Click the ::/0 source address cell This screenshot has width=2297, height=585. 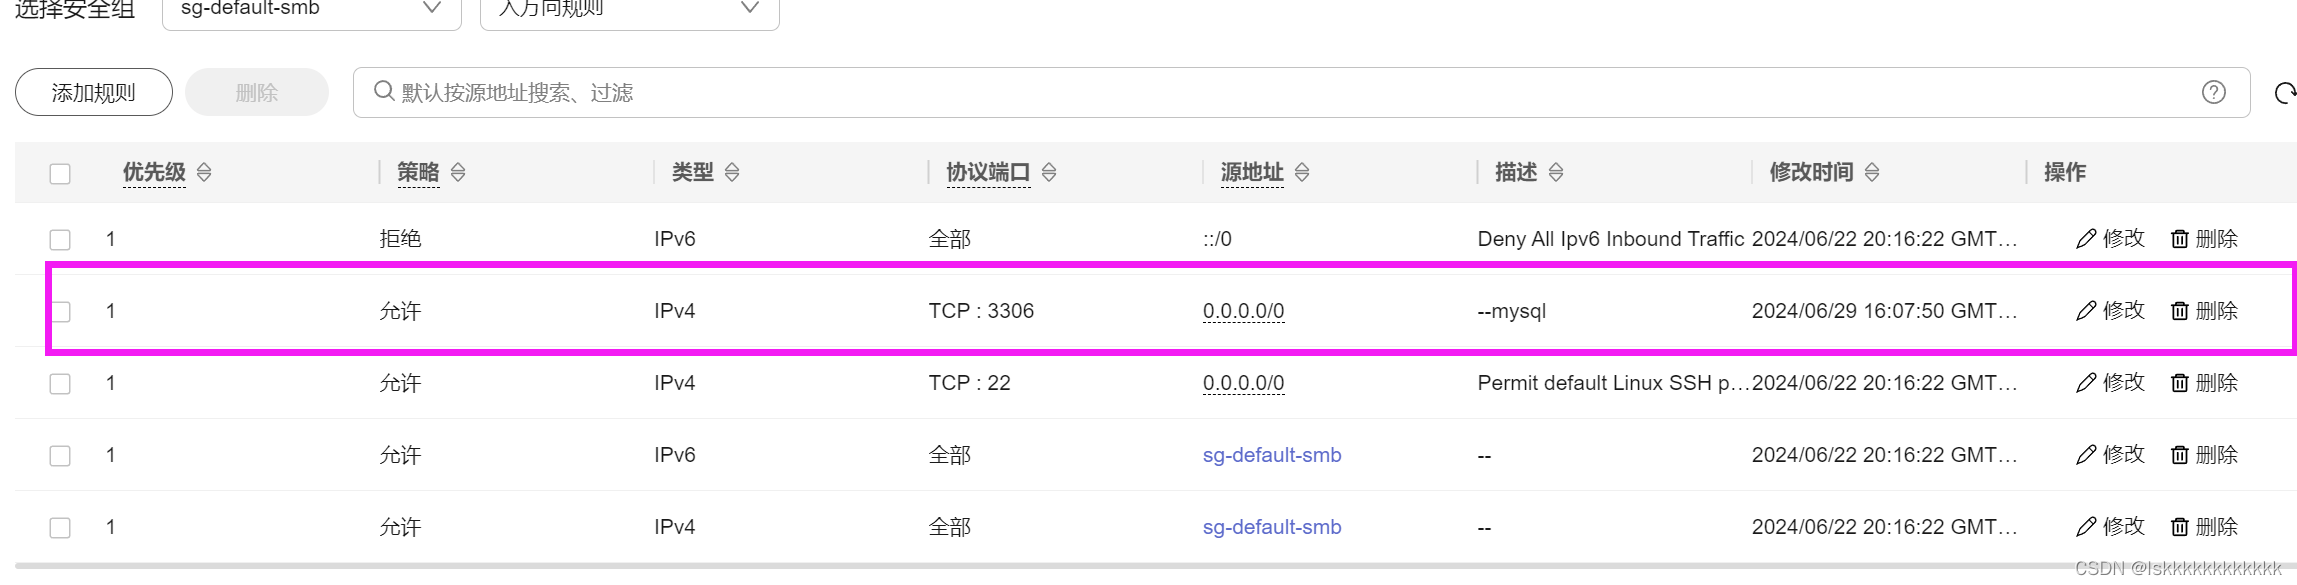(1217, 239)
